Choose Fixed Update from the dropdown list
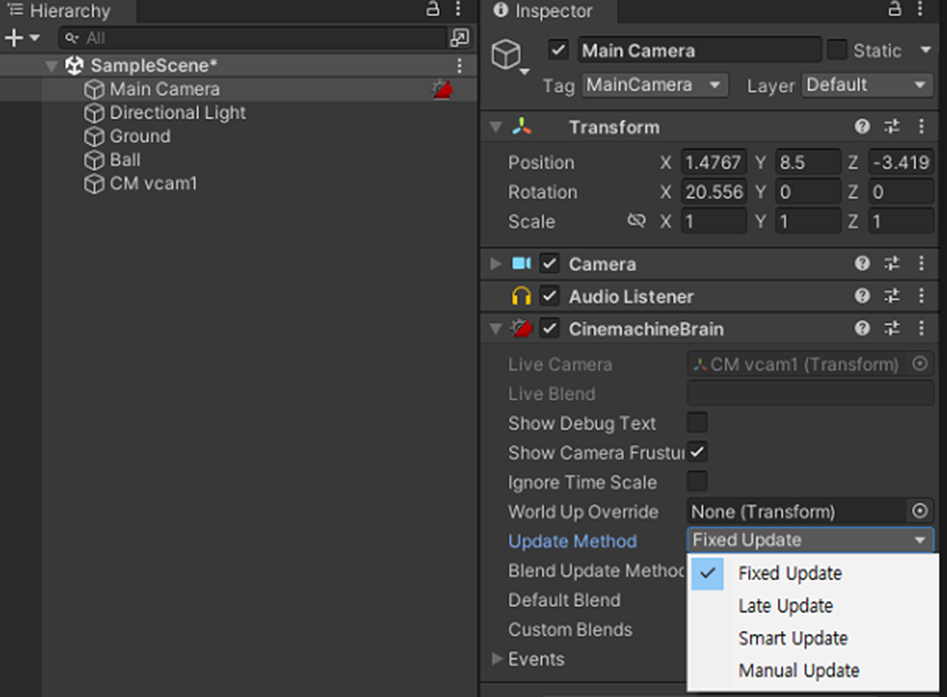Viewport: 947px width, 697px height. [x=812, y=573]
